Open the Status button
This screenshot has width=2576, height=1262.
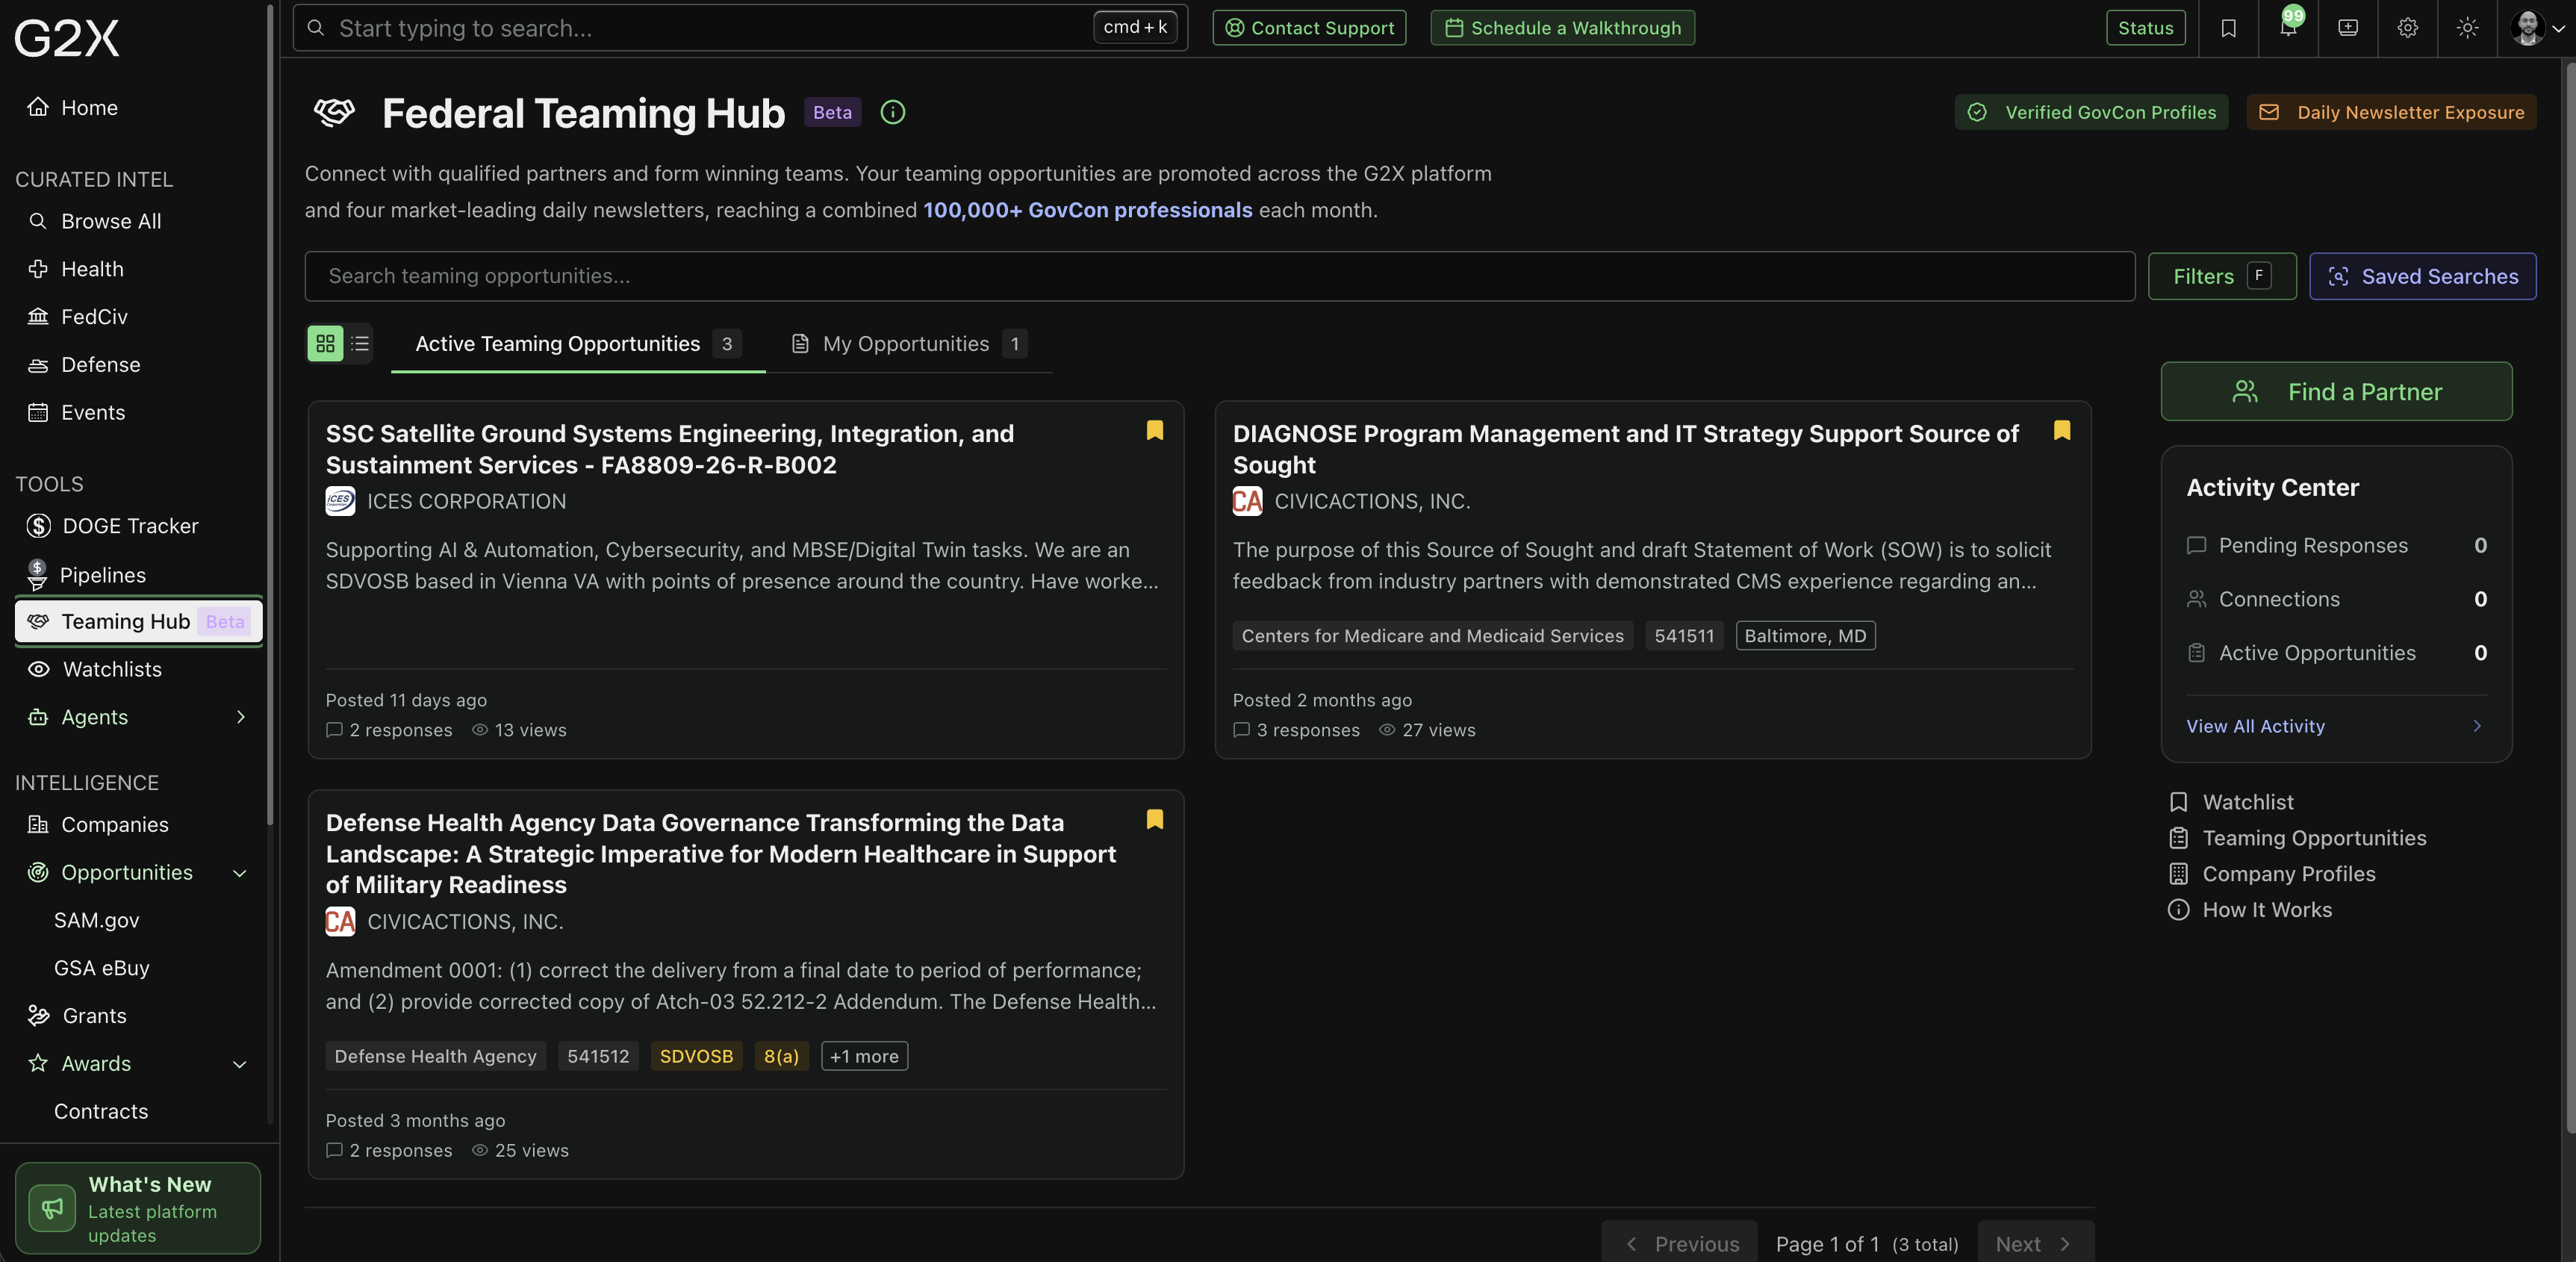click(x=2145, y=28)
